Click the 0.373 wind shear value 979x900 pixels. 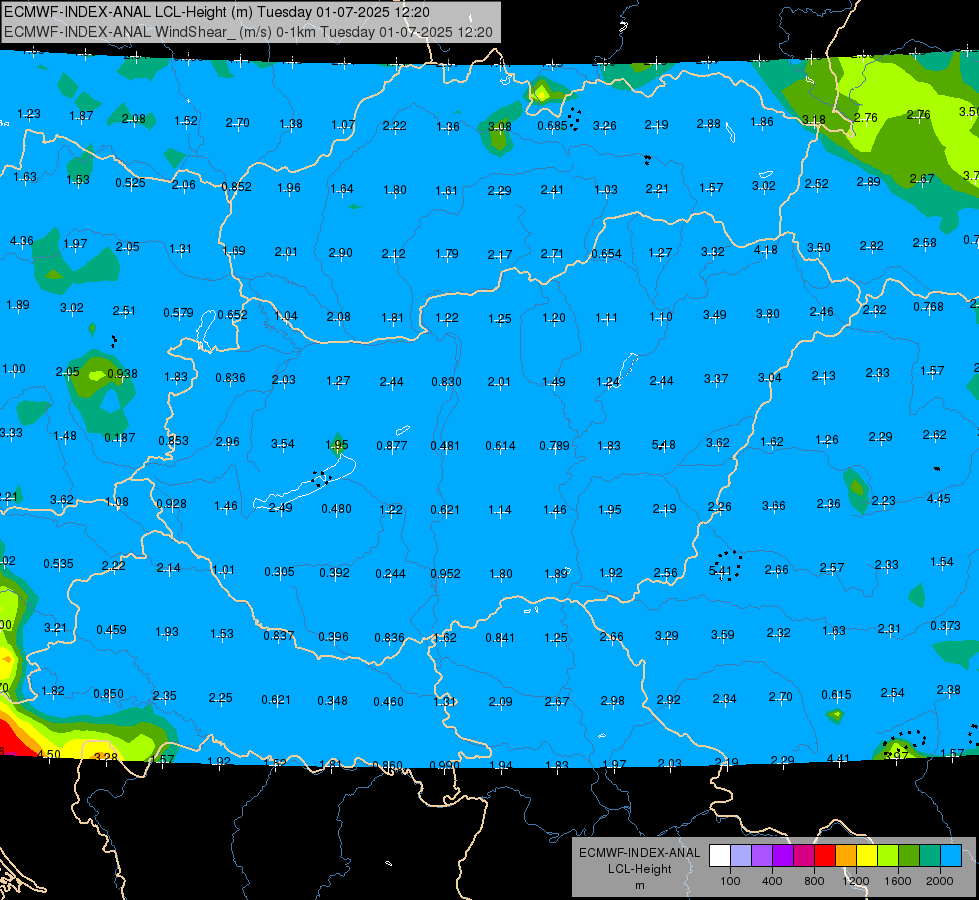tap(945, 625)
